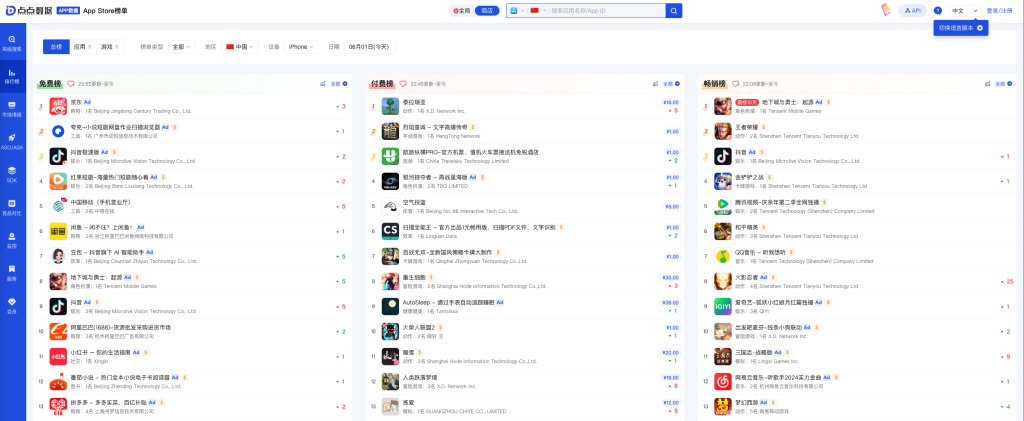Click the search input for app name/App ID

(x=606, y=10)
